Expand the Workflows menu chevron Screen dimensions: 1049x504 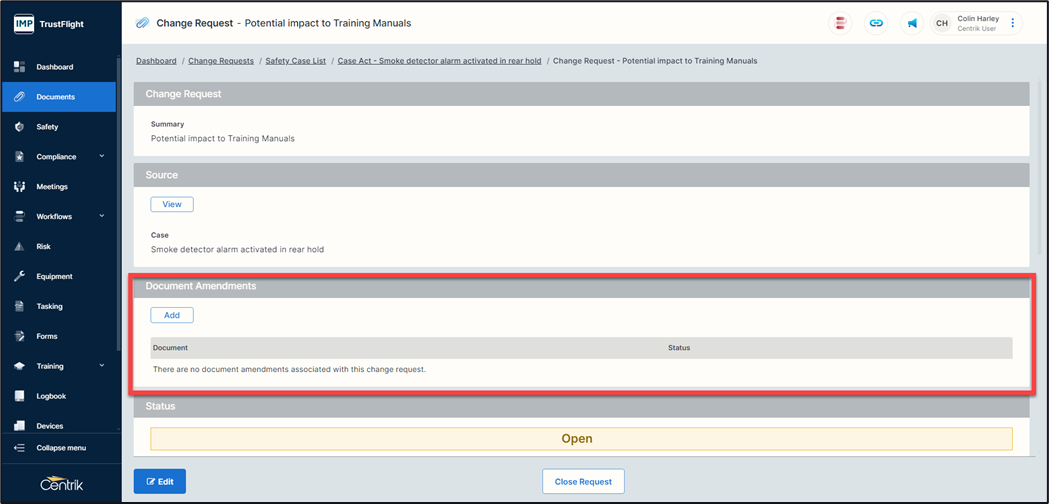click(x=102, y=216)
